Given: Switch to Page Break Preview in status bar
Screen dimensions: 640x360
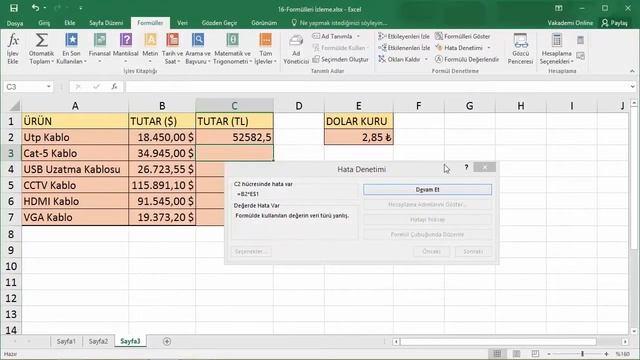Looking at the screenshot, I should pyautogui.click(x=535, y=354).
